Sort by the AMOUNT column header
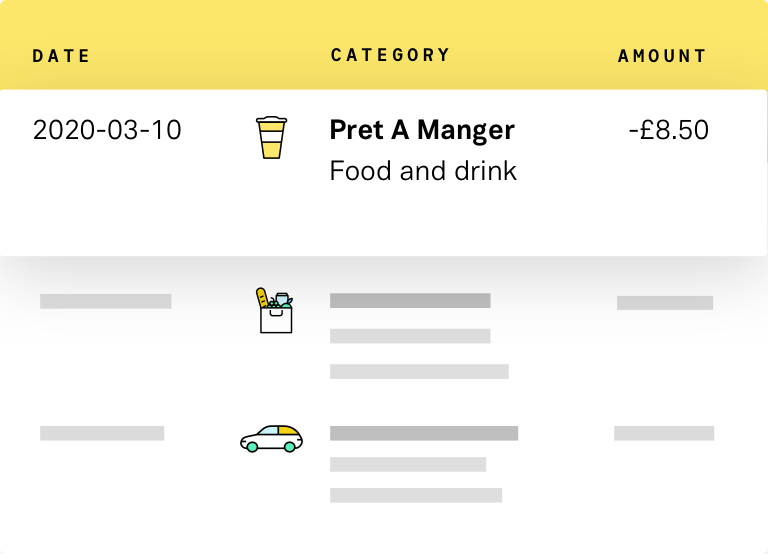This screenshot has width=768, height=554. [662, 56]
